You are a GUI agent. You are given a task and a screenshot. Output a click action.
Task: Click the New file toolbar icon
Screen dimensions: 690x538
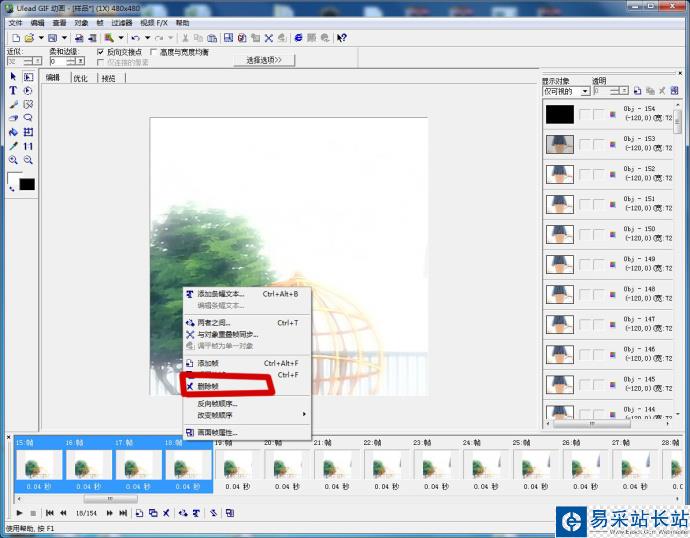[16, 38]
